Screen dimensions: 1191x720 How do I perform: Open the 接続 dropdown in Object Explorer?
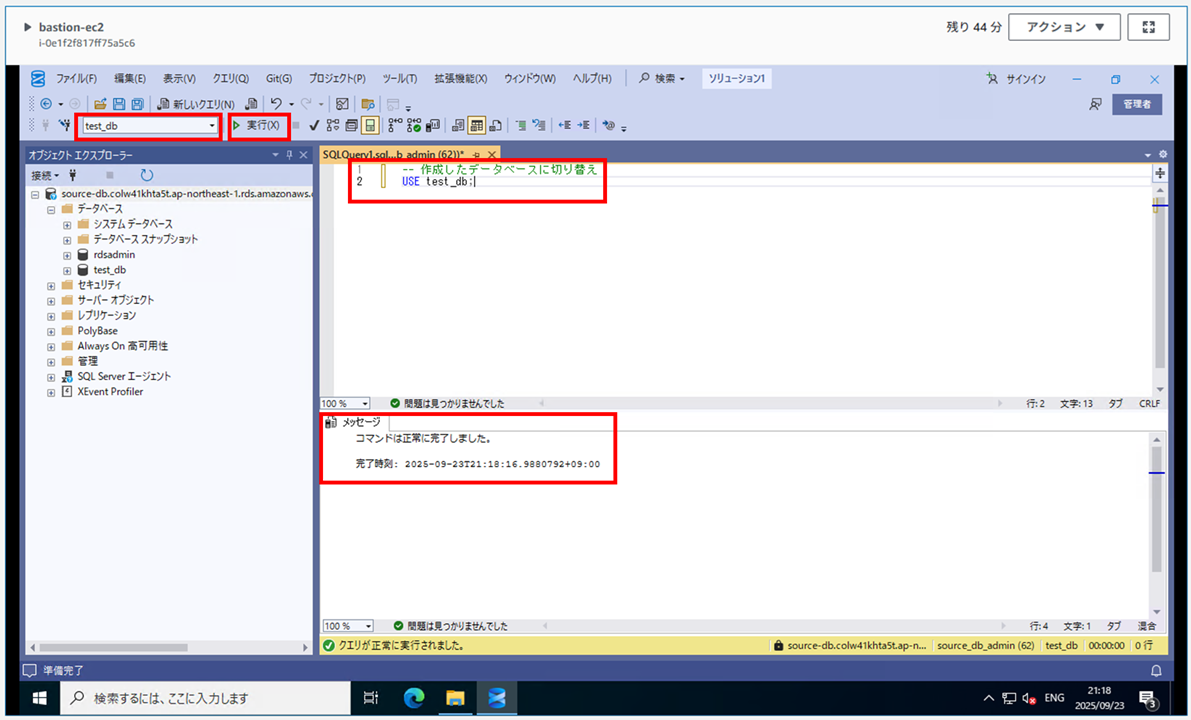pyautogui.click(x=45, y=175)
